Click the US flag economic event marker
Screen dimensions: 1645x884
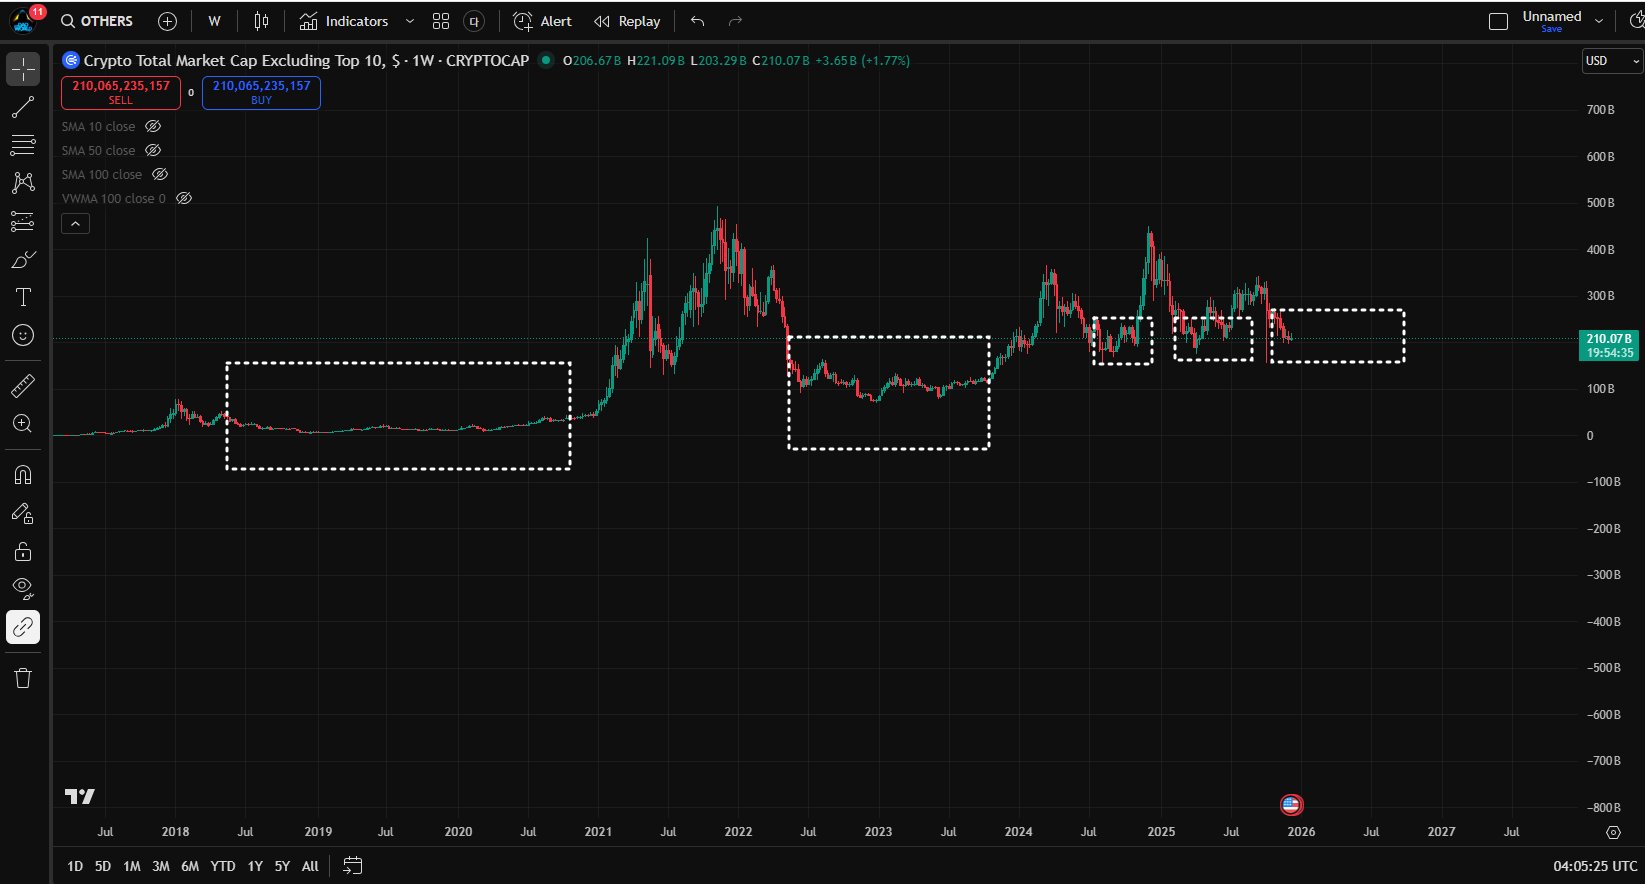click(x=1291, y=804)
